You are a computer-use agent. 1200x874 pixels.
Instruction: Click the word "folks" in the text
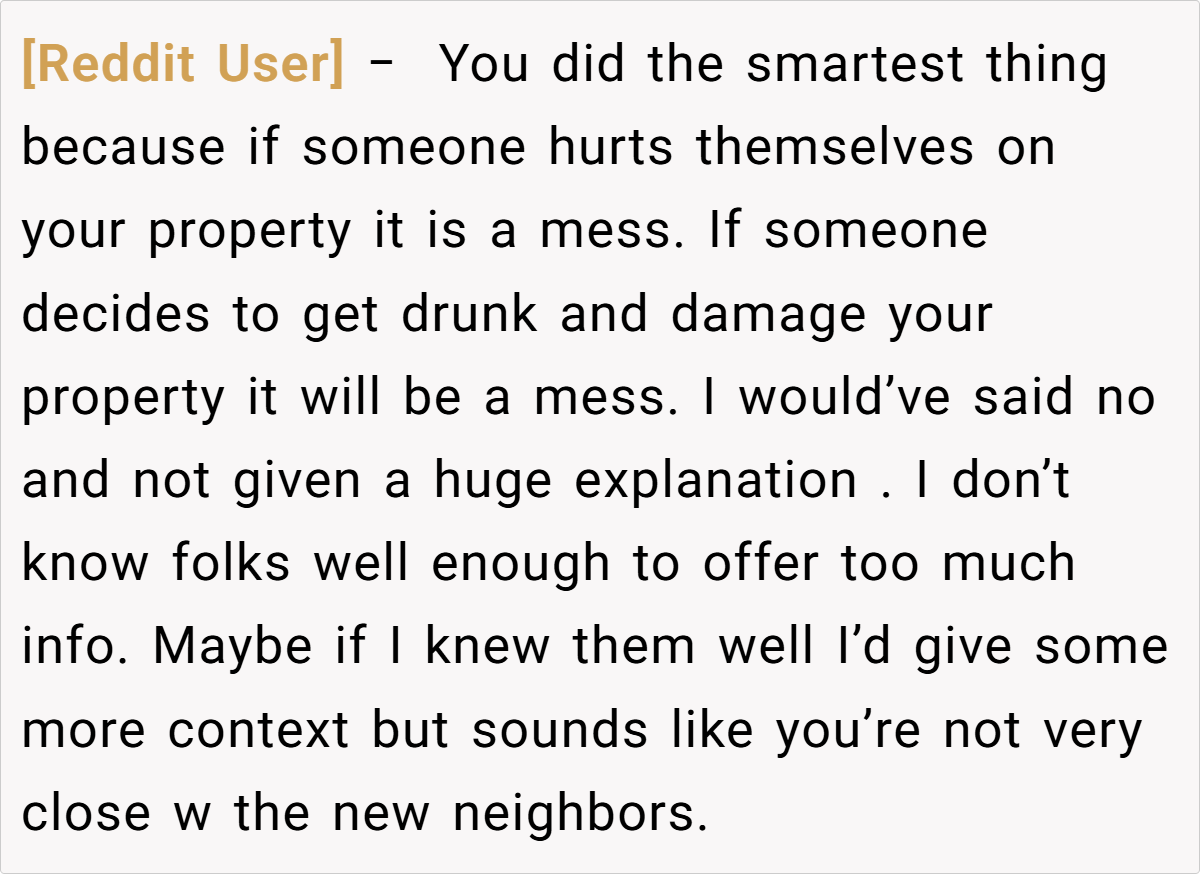click(231, 564)
